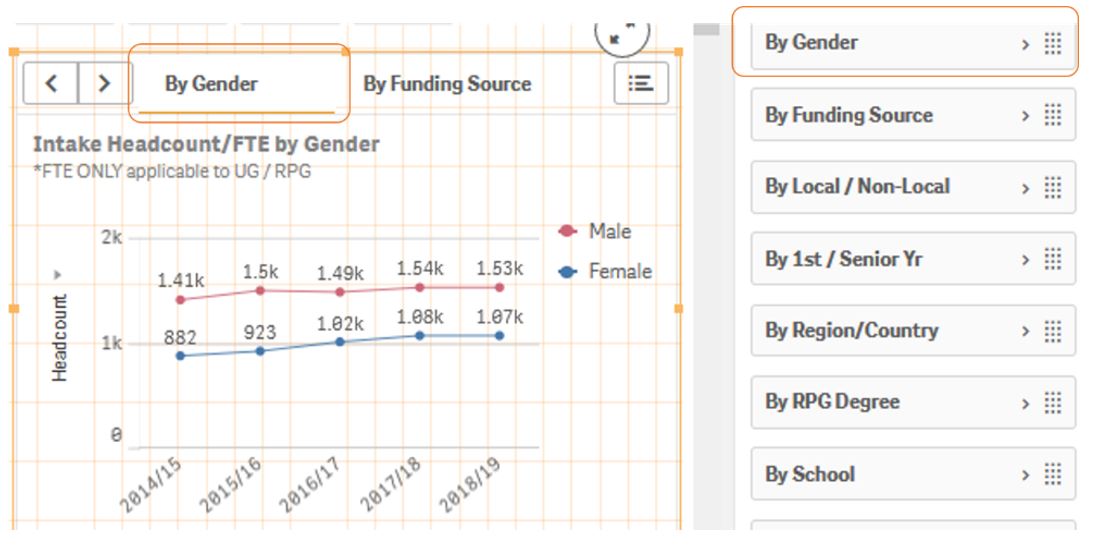Expand the By Region/Country chevron

1025,332
